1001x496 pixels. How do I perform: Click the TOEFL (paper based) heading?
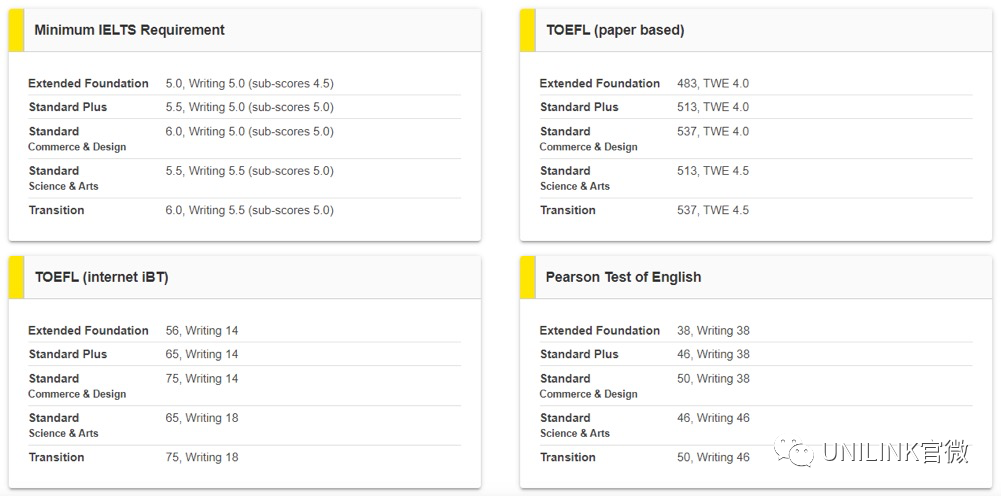click(x=615, y=30)
